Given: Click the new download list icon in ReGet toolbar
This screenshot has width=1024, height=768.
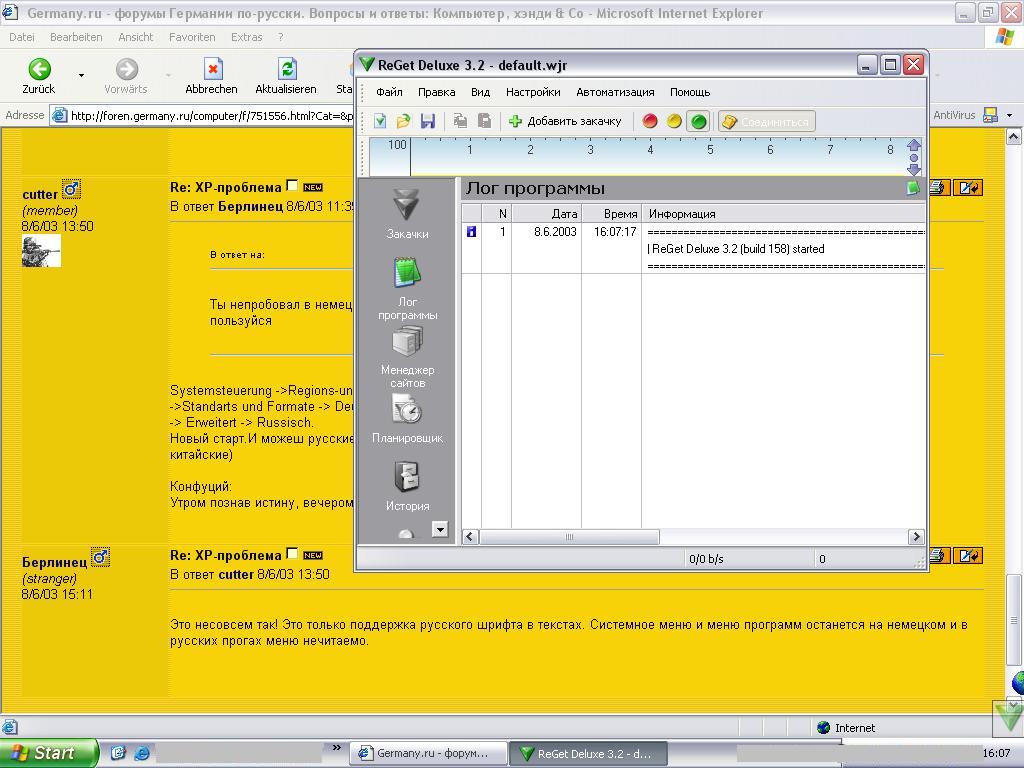Looking at the screenshot, I should 380,121.
